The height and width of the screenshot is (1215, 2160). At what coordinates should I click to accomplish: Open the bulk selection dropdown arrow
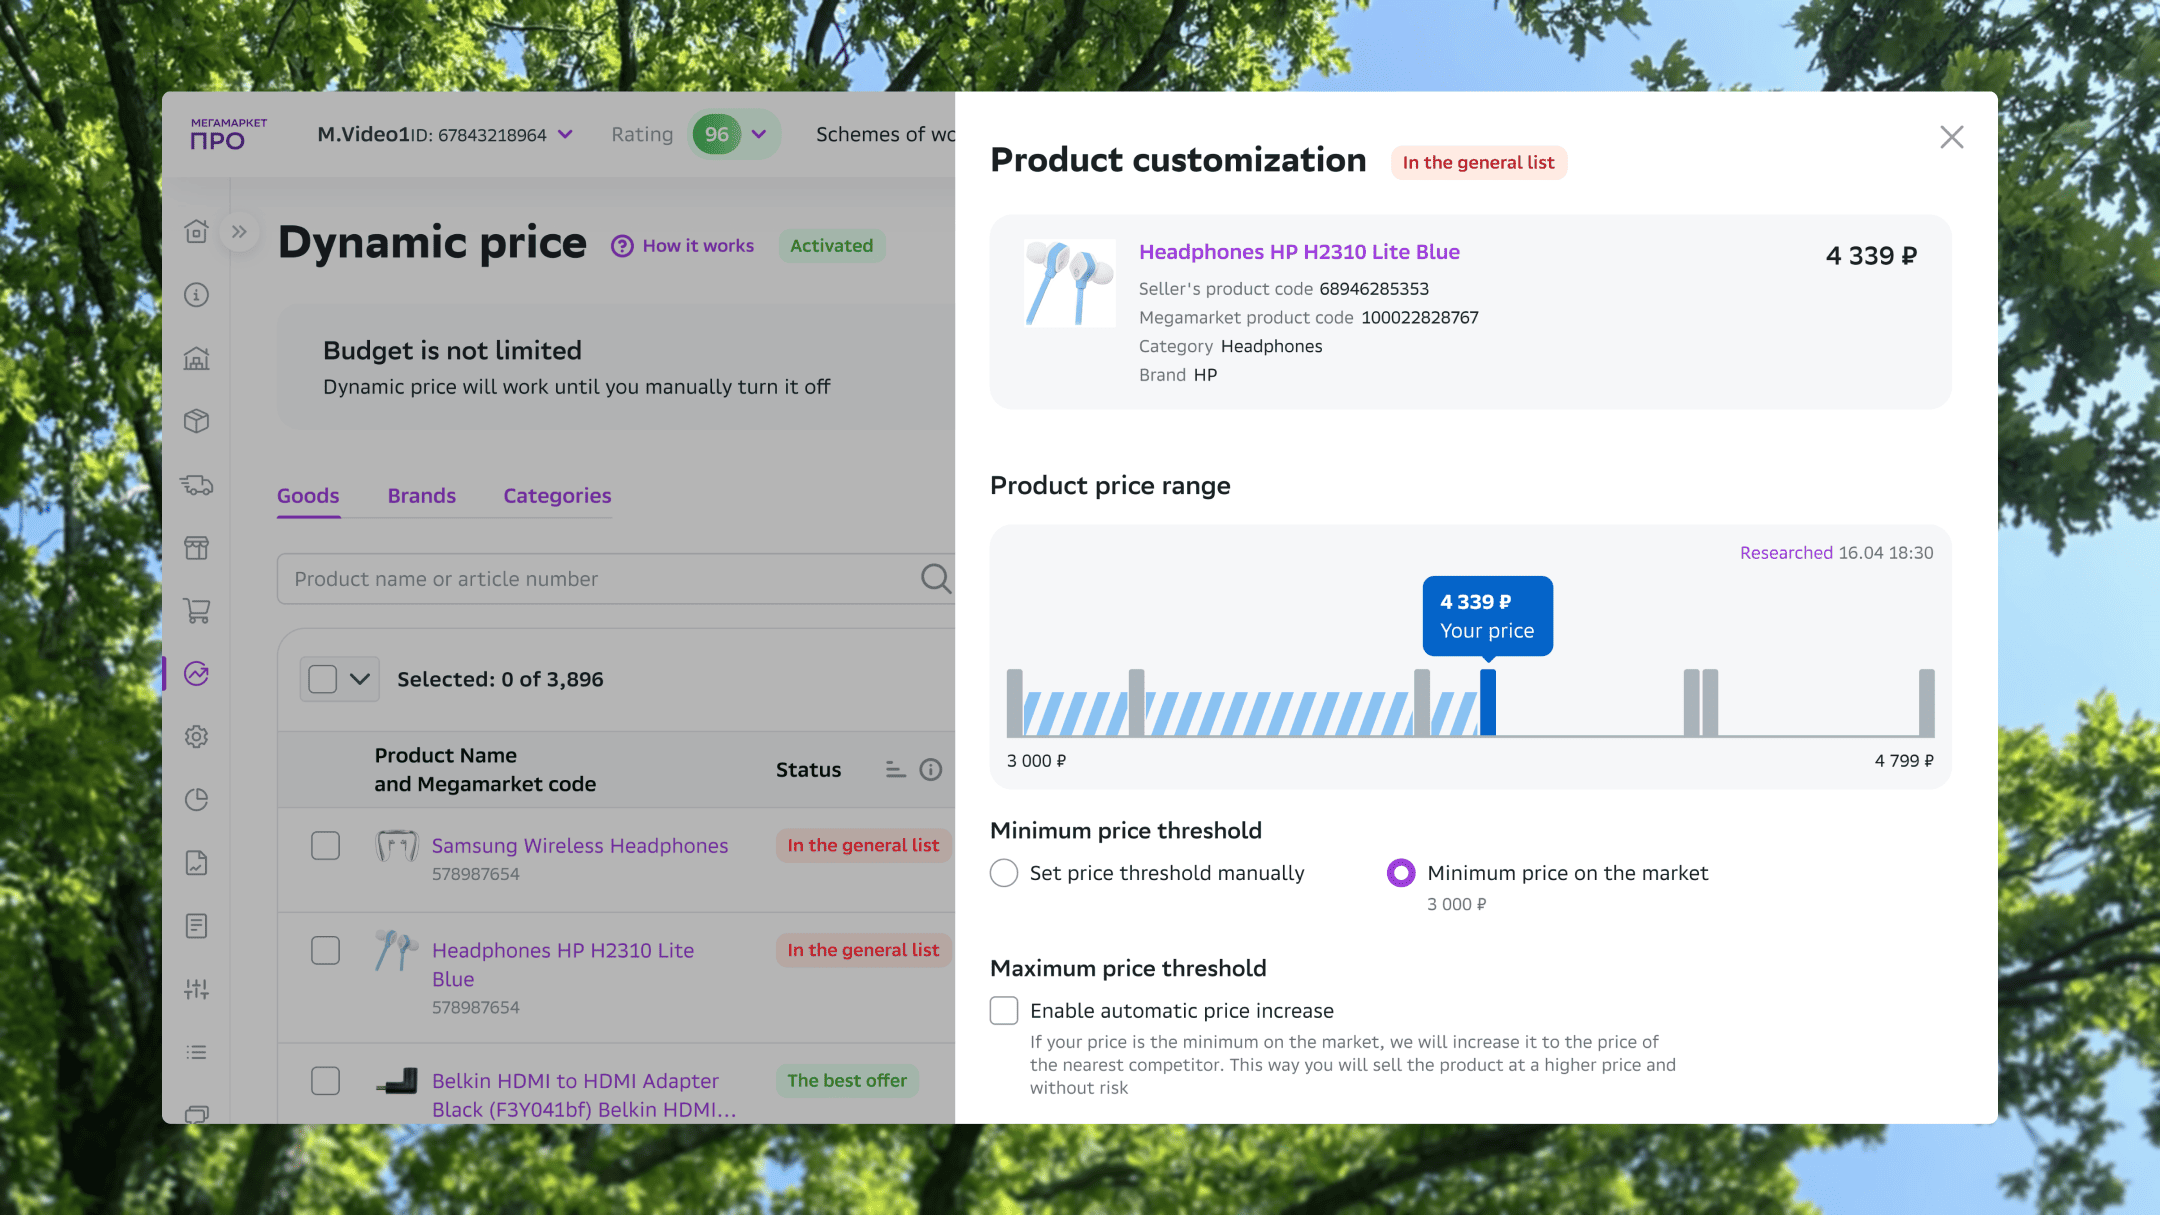pyautogui.click(x=360, y=679)
